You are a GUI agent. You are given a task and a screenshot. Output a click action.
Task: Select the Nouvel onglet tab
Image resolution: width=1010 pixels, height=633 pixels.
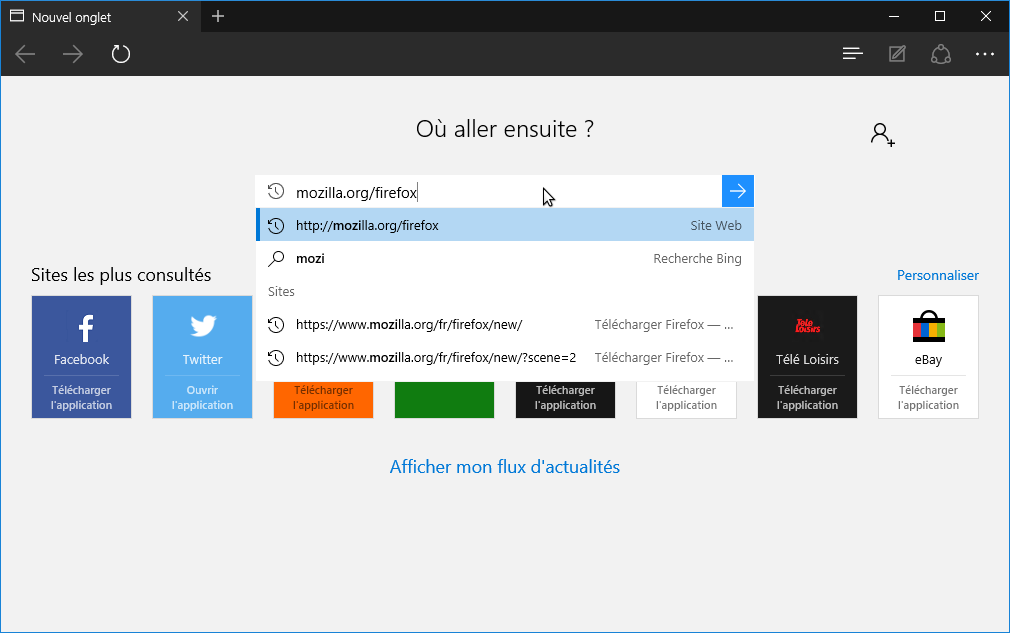point(95,16)
